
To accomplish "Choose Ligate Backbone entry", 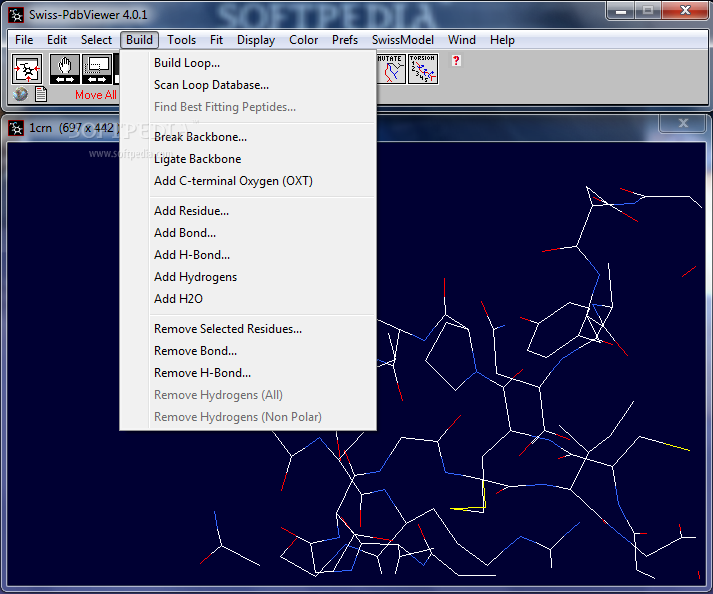I will click(248, 159).
